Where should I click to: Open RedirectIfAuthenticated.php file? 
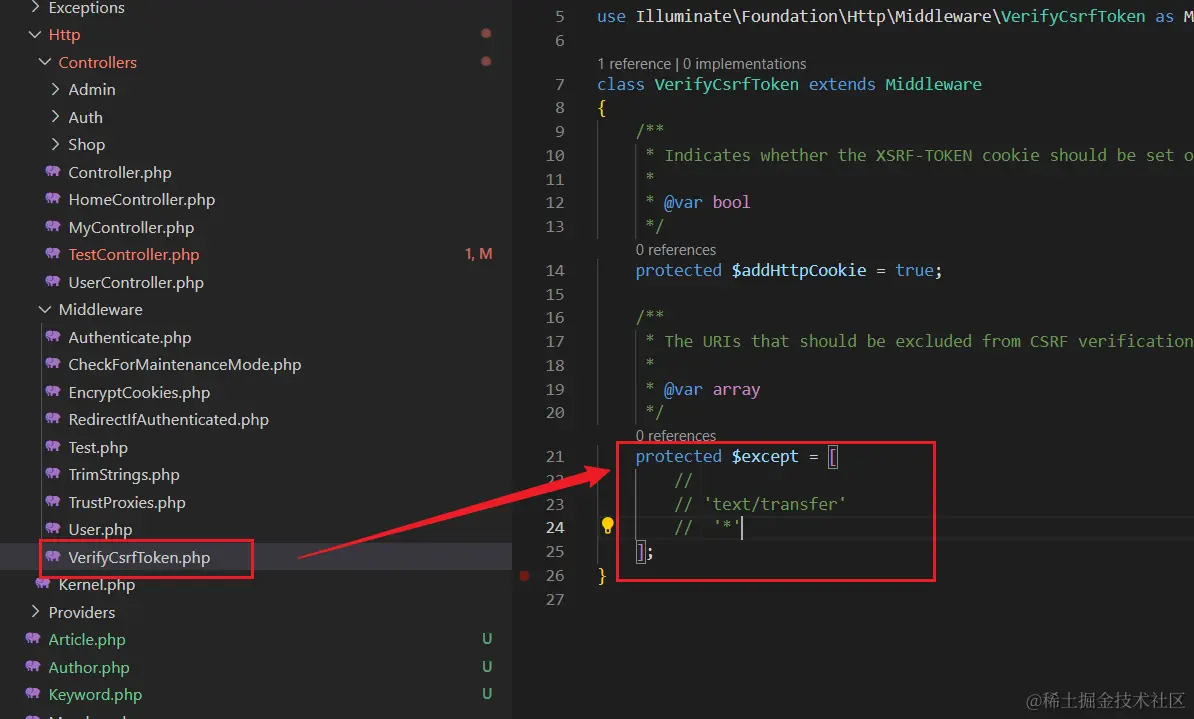pos(168,420)
